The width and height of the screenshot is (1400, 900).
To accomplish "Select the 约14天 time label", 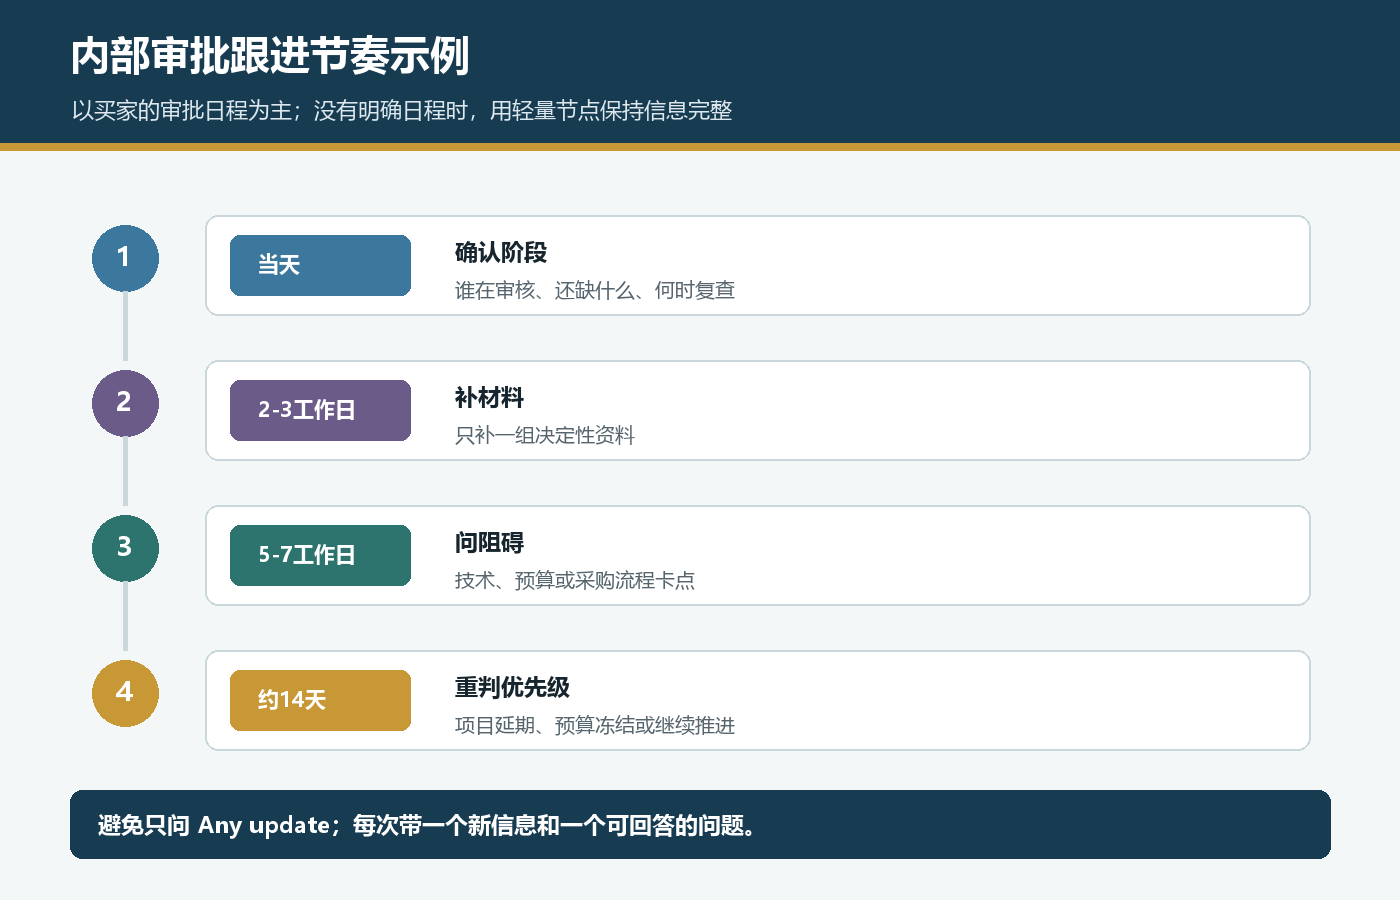I will point(320,700).
